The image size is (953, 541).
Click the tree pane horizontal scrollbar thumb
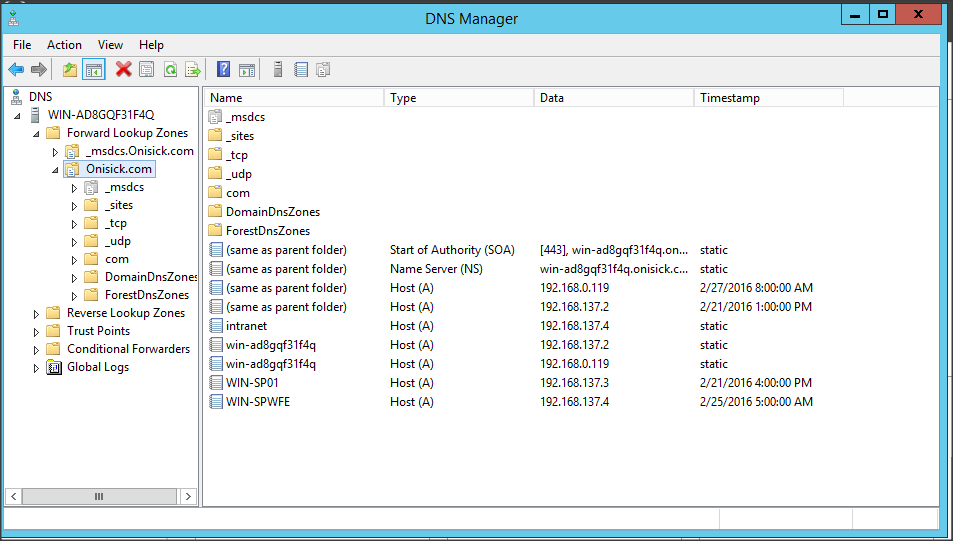pos(100,497)
